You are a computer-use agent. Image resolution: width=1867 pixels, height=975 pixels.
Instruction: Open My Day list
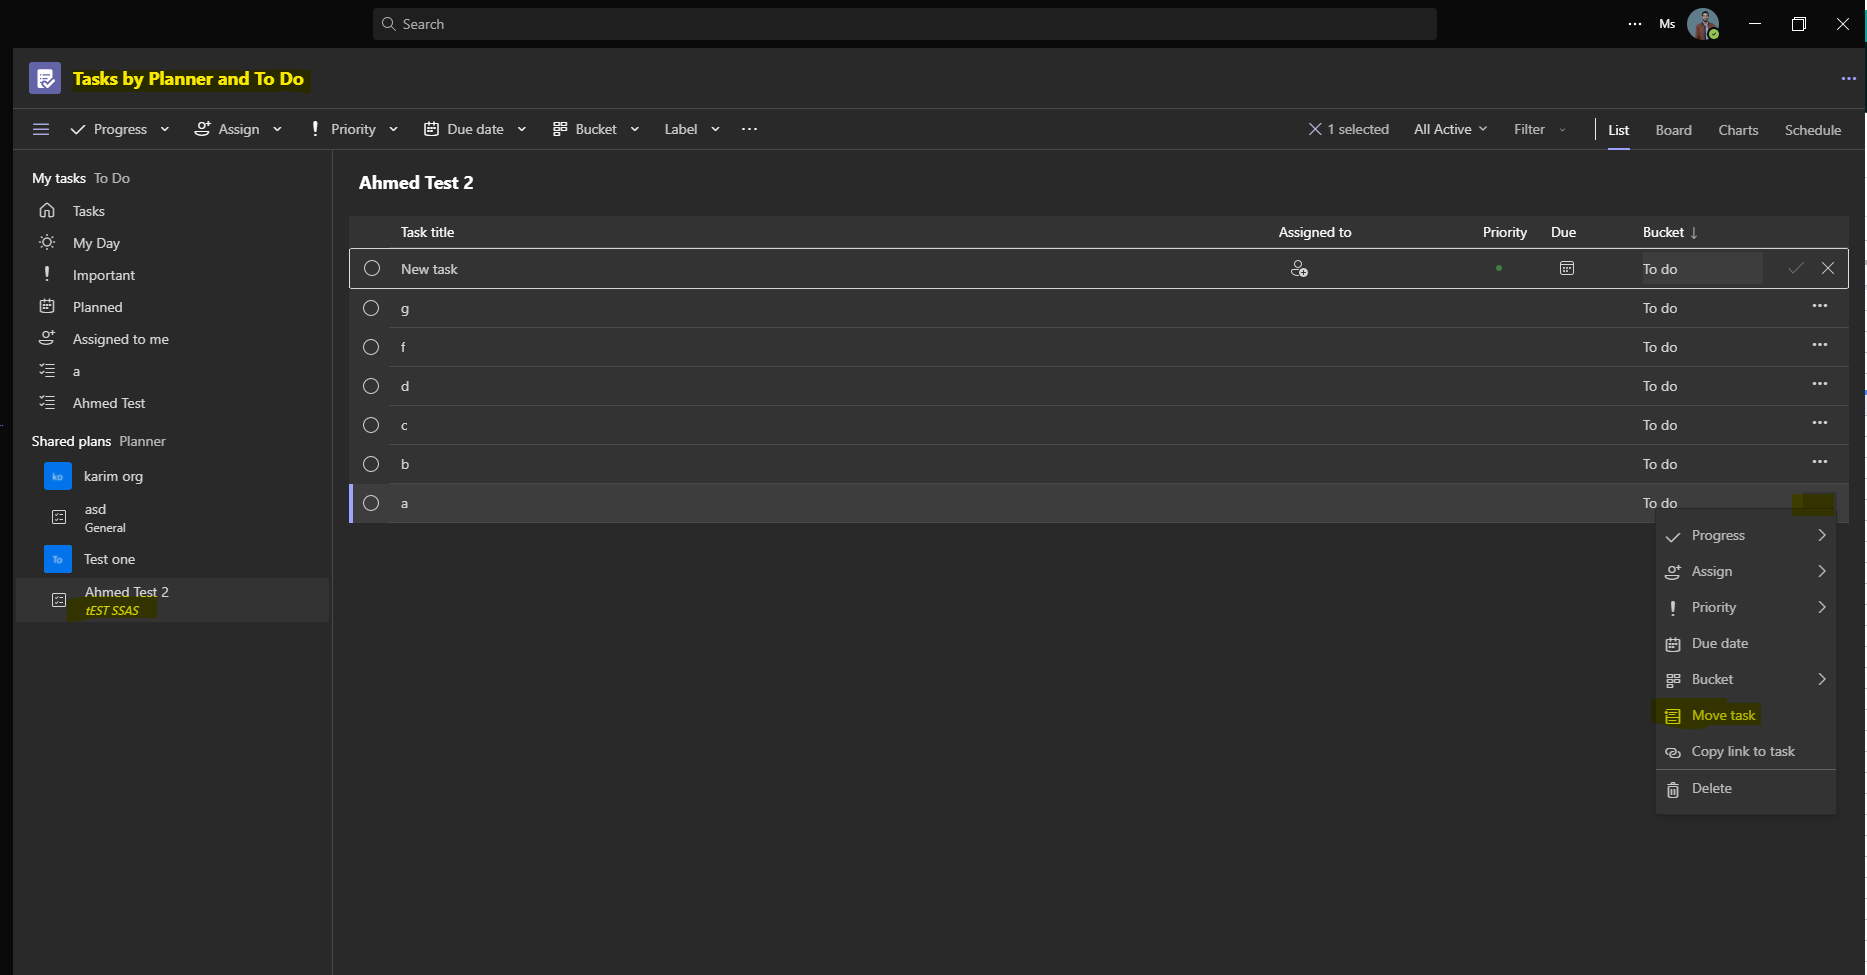point(96,243)
